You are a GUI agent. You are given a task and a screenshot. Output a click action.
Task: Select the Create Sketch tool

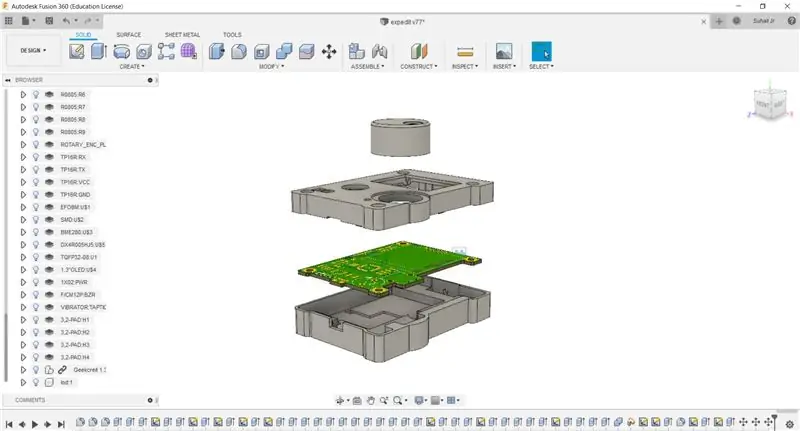pos(77,51)
